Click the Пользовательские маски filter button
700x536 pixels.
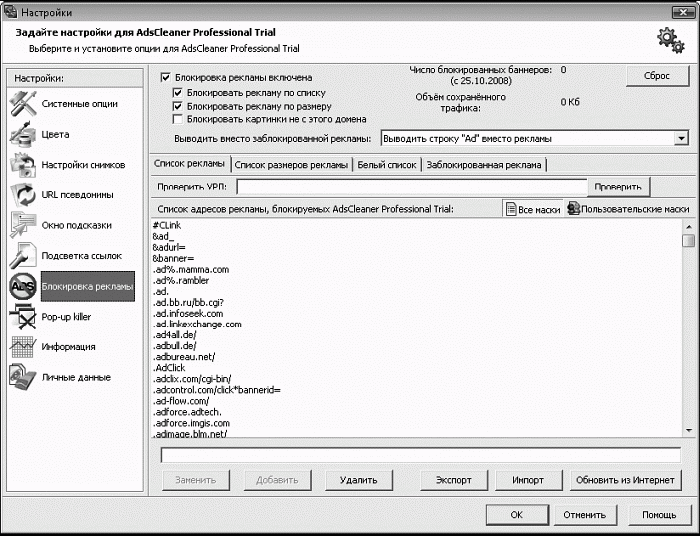pos(628,209)
